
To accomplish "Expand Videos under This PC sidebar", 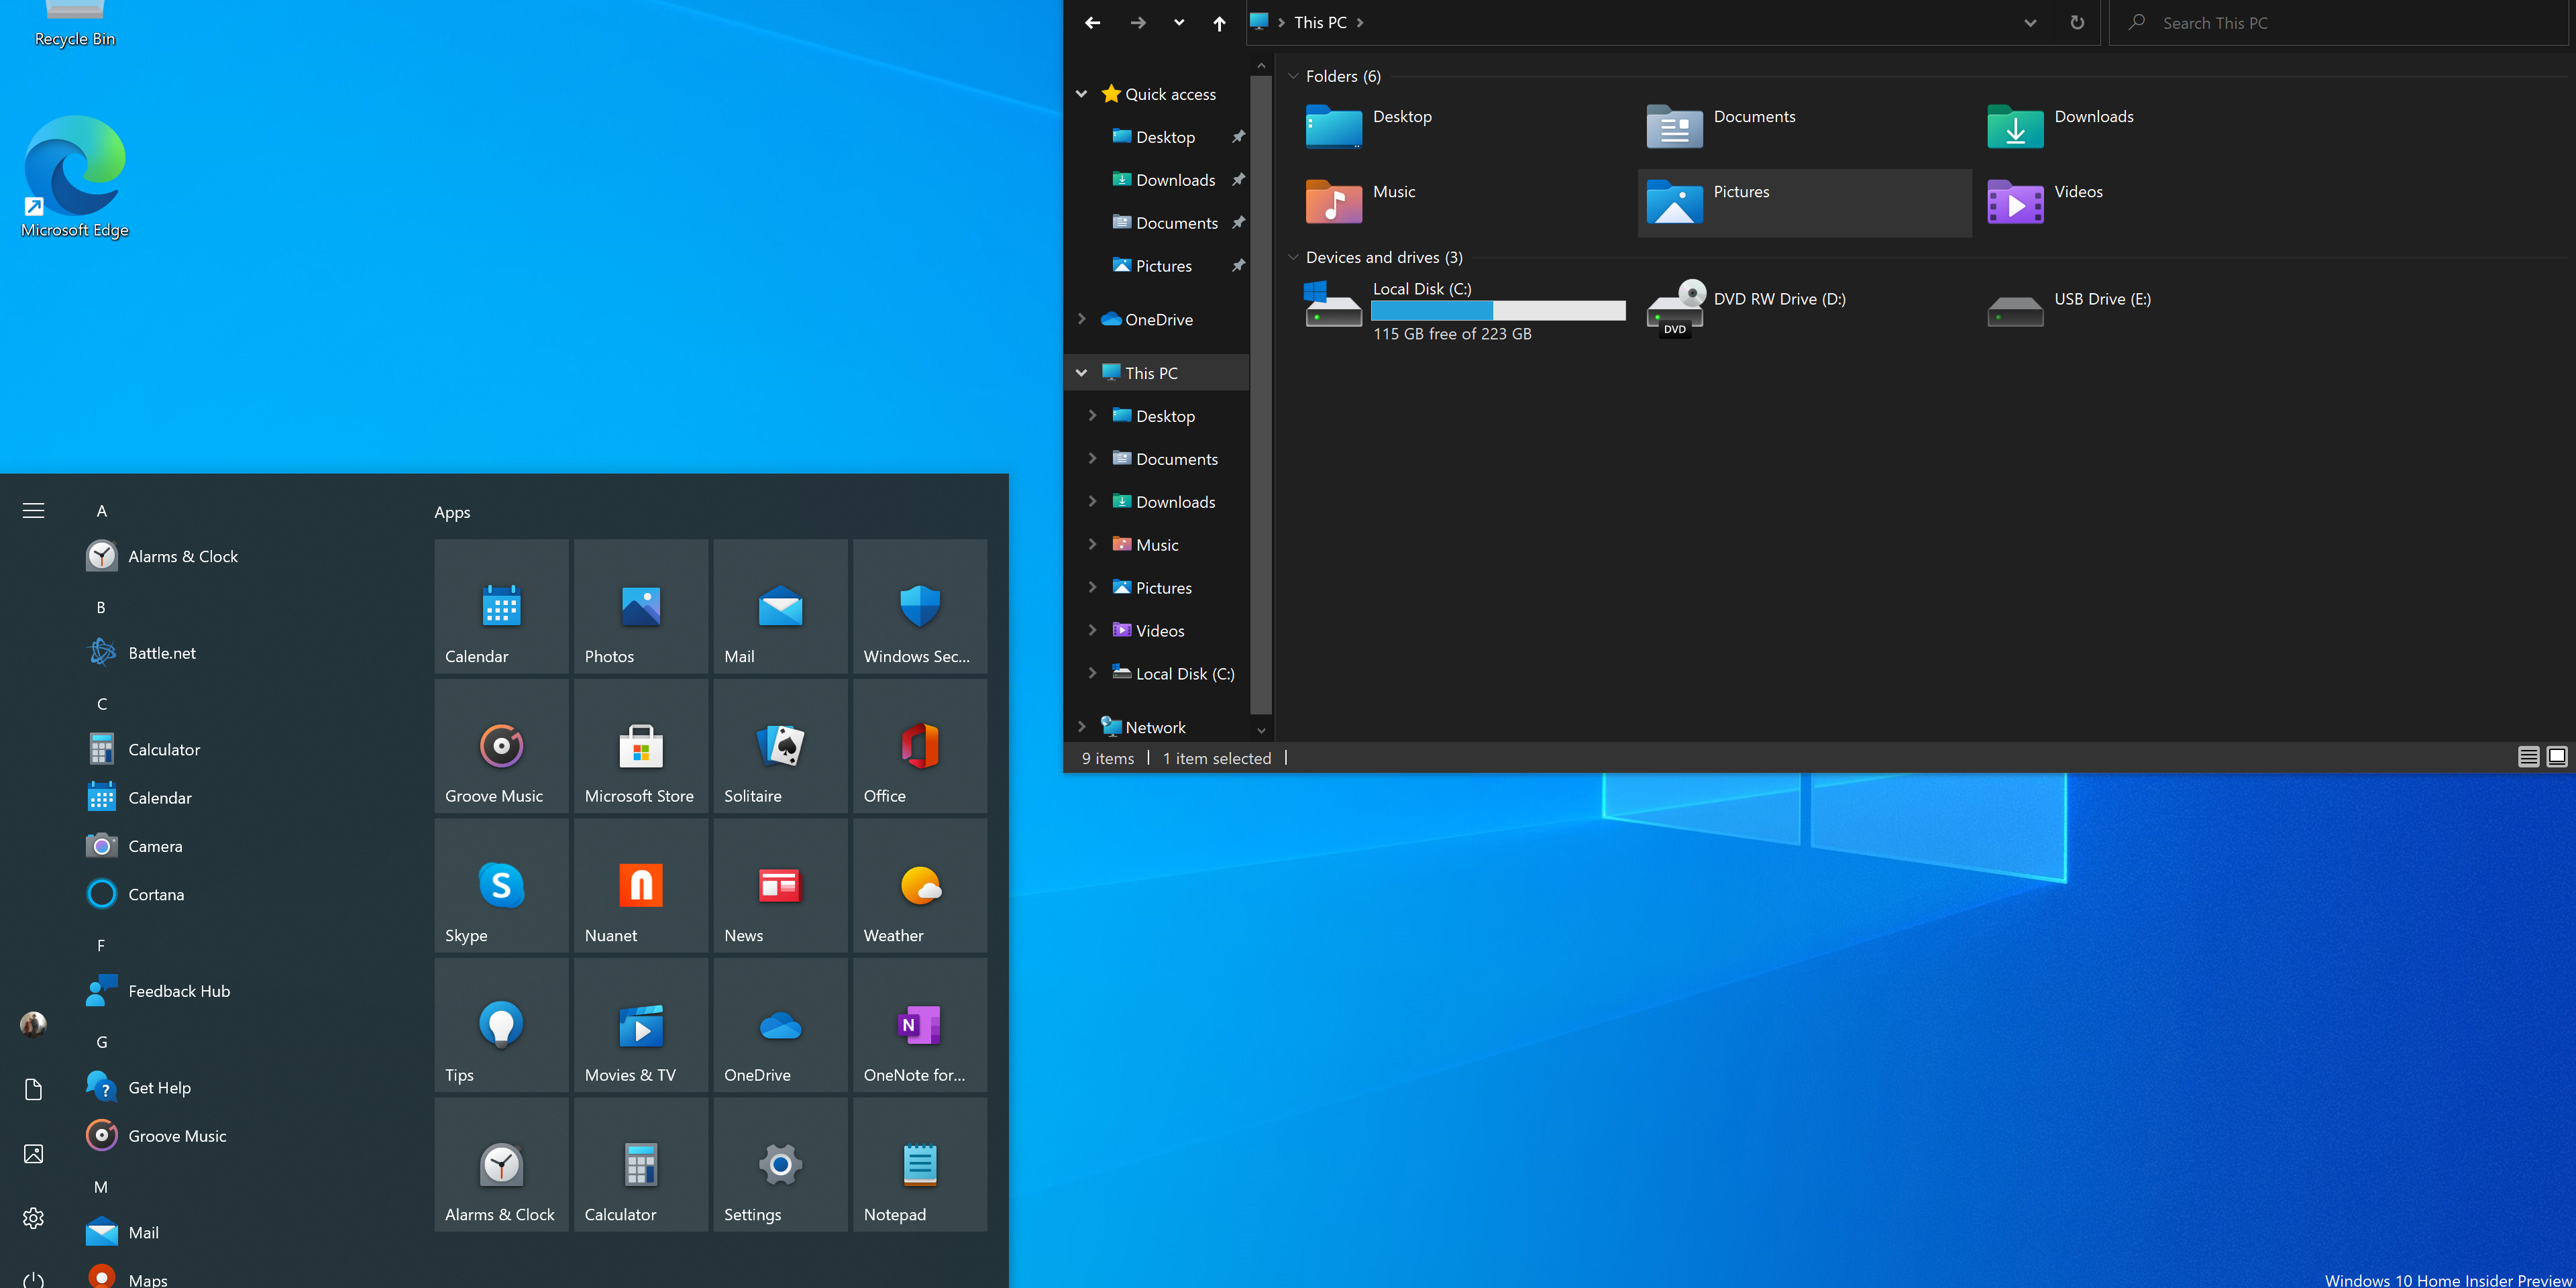I will pyautogui.click(x=1093, y=630).
